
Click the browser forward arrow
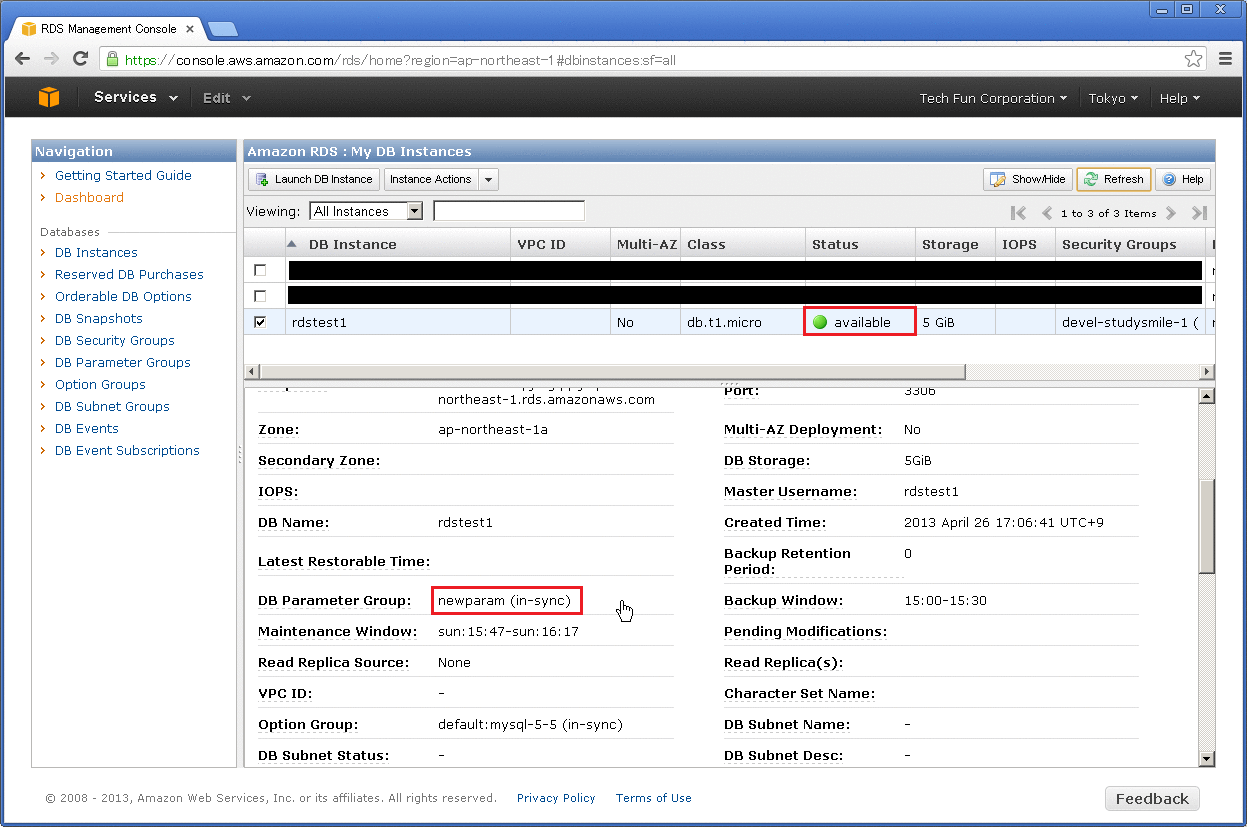52,59
